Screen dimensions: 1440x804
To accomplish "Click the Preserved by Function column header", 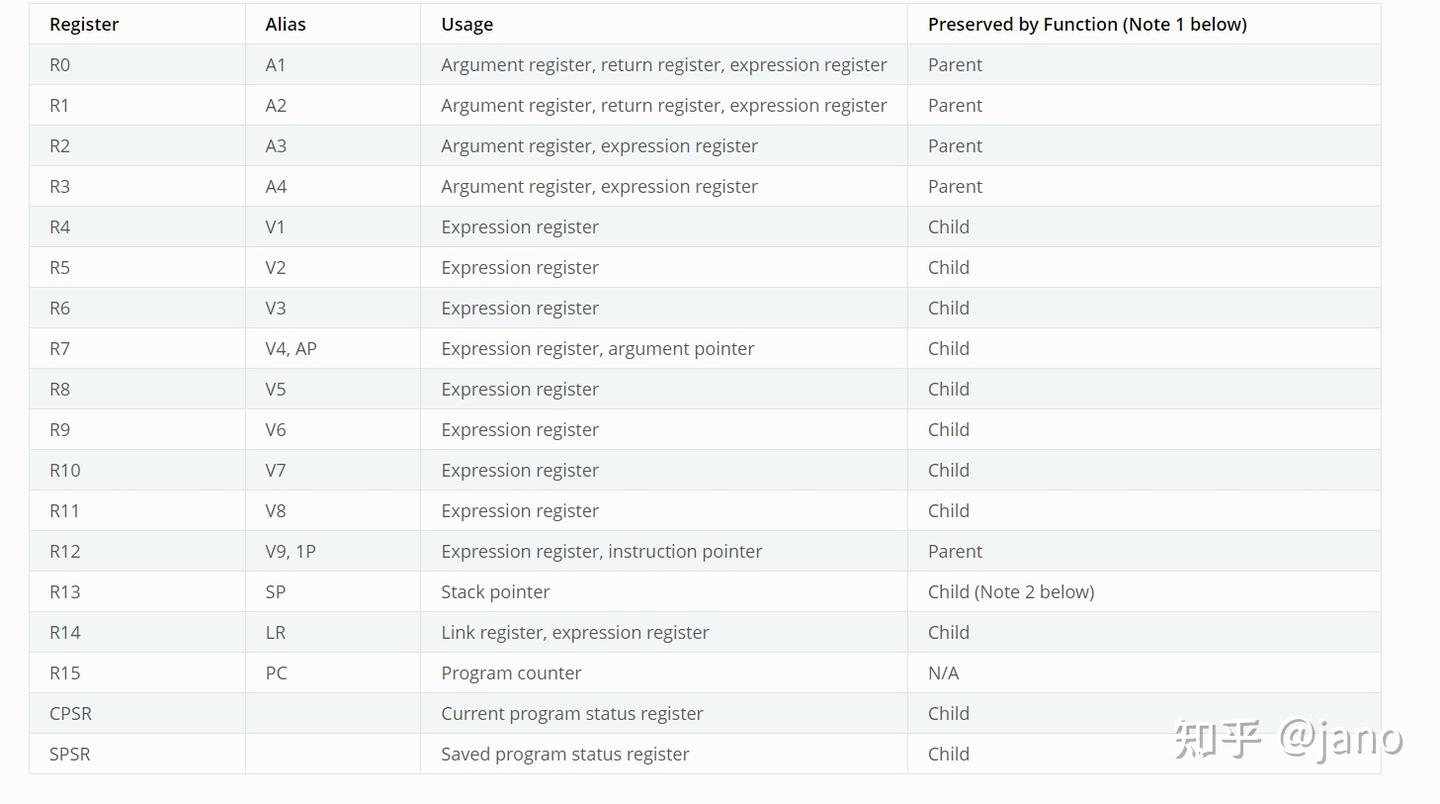I will 1087,24.
